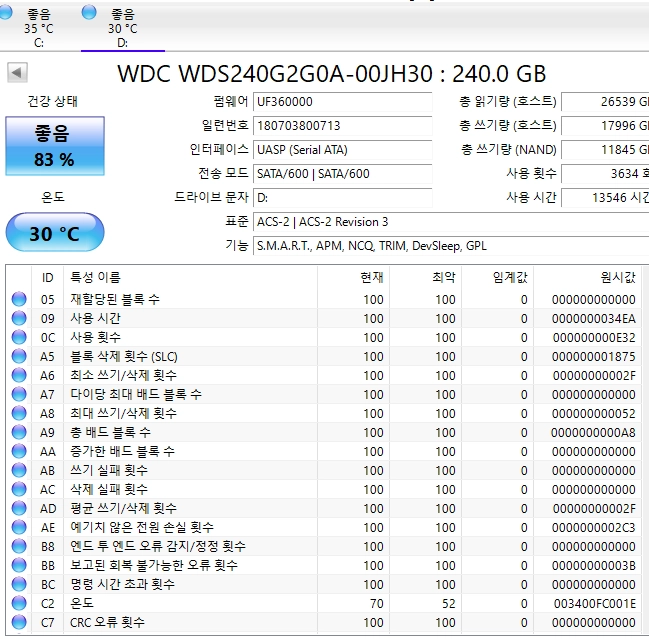
Task: Click status icon of row A5 블록 삭제 횟수
Action: coord(19,356)
